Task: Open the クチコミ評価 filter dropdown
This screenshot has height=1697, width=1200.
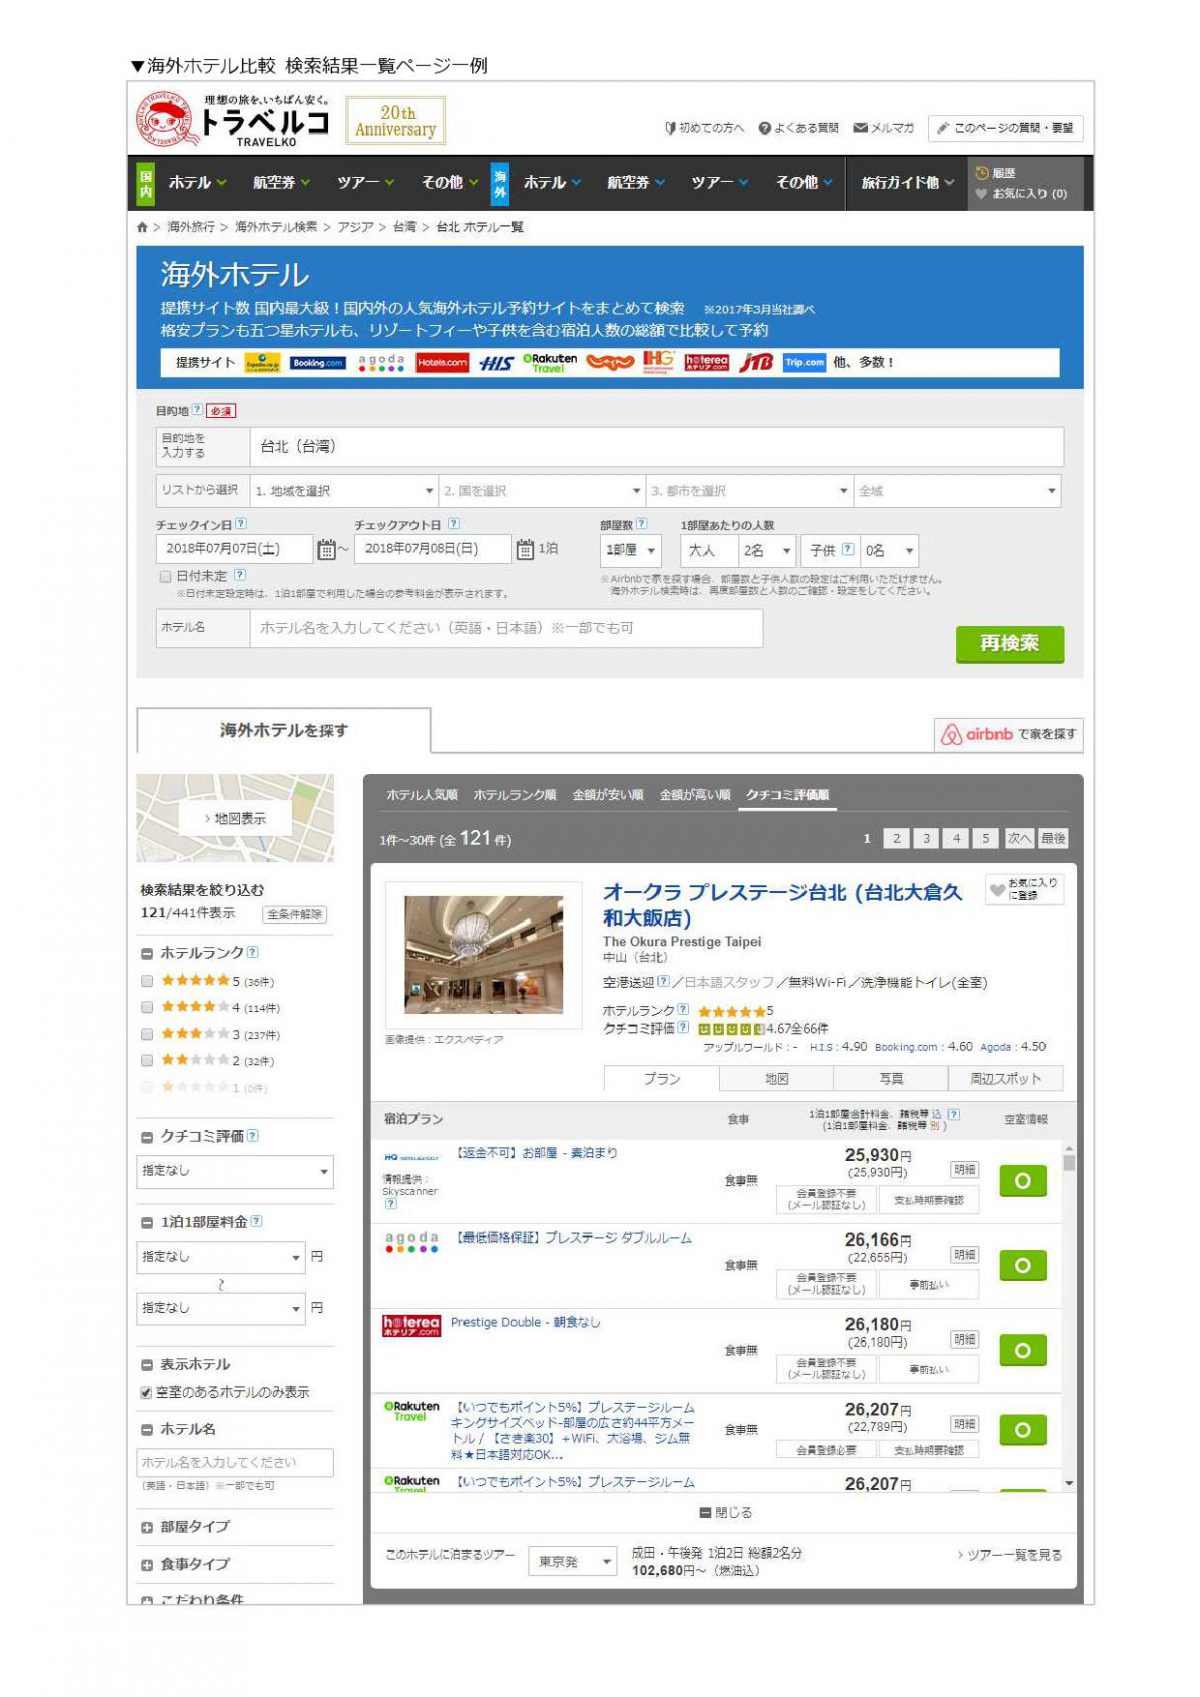Action: tap(235, 1172)
